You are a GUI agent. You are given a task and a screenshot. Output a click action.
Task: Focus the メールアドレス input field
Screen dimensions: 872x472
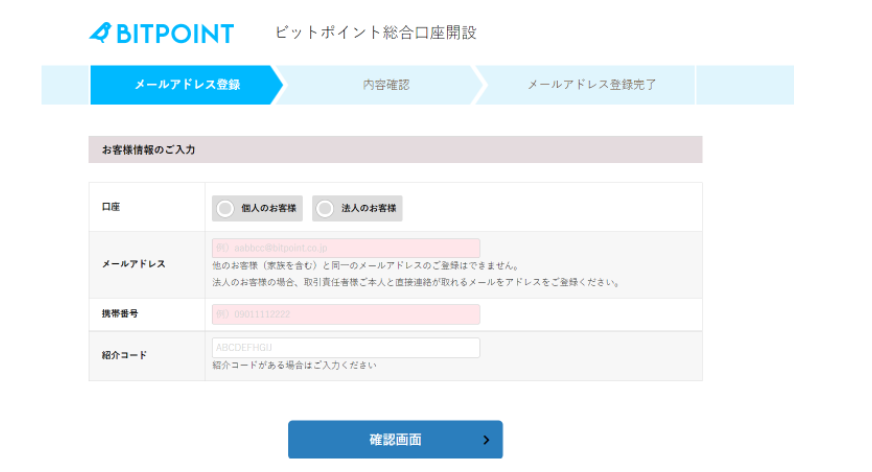coord(346,248)
